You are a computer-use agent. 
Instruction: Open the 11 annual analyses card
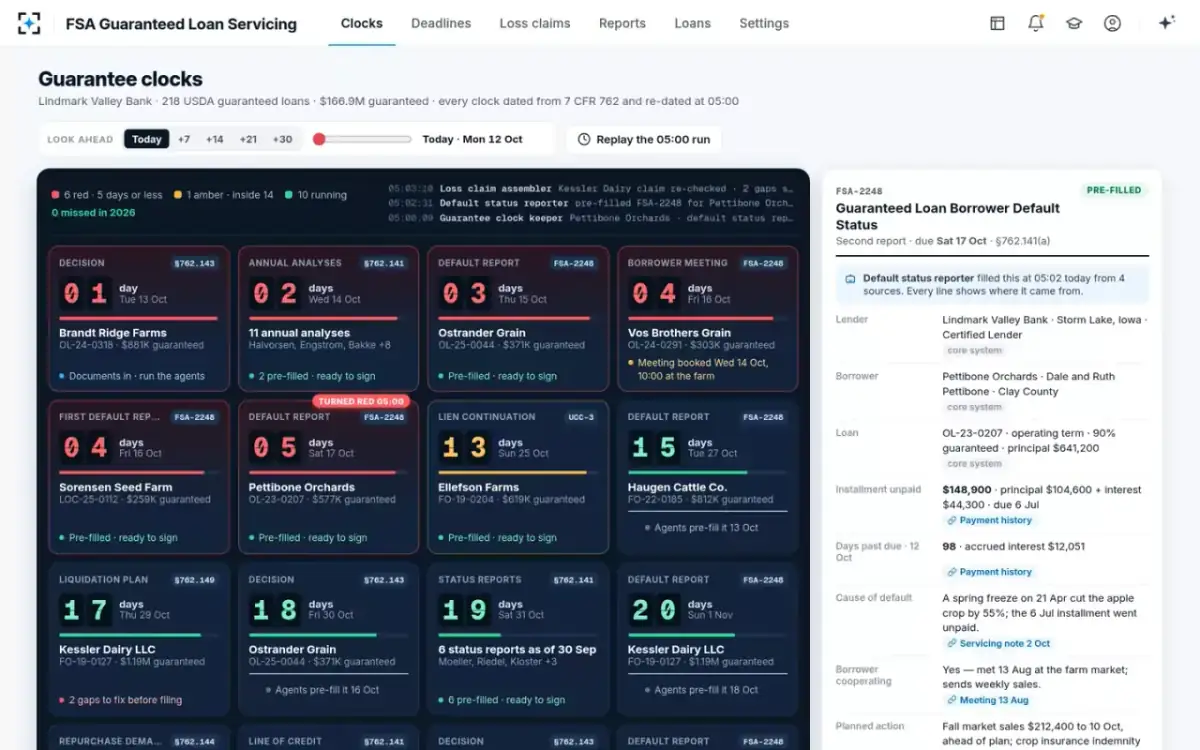pos(328,319)
